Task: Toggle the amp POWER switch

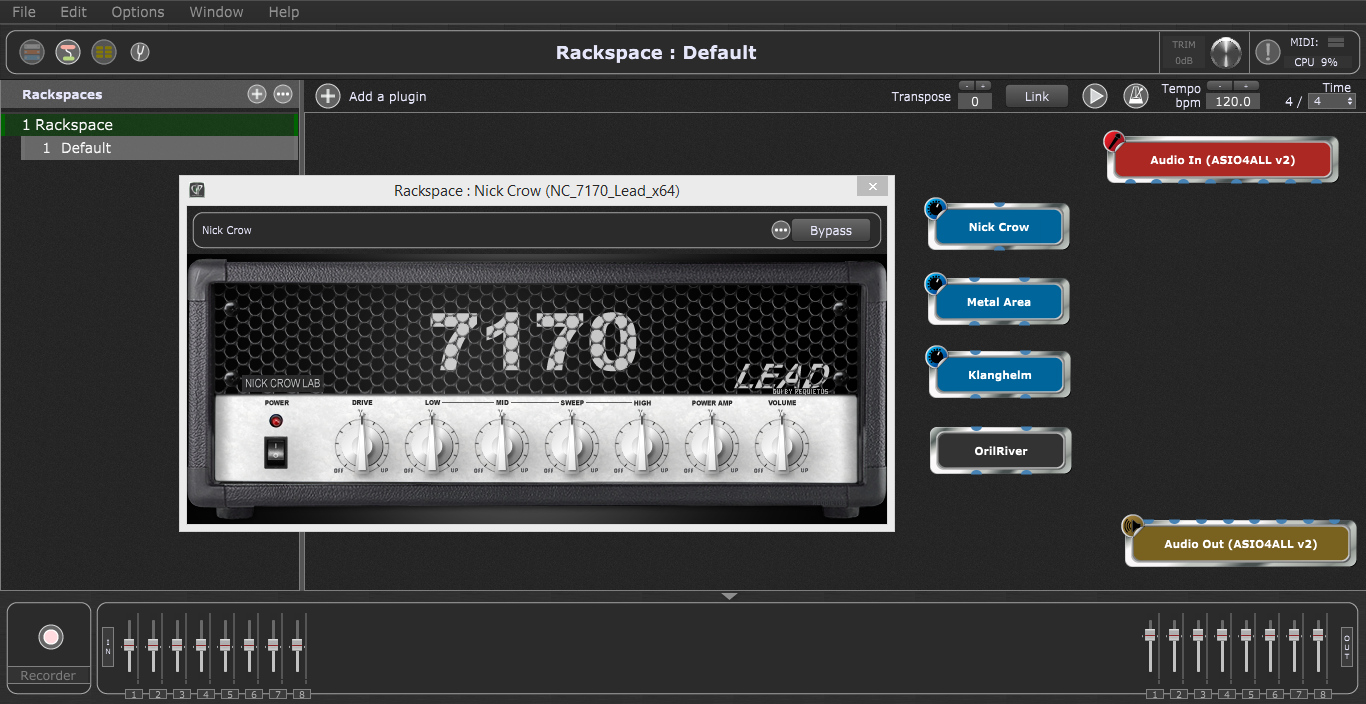Action: (x=275, y=452)
